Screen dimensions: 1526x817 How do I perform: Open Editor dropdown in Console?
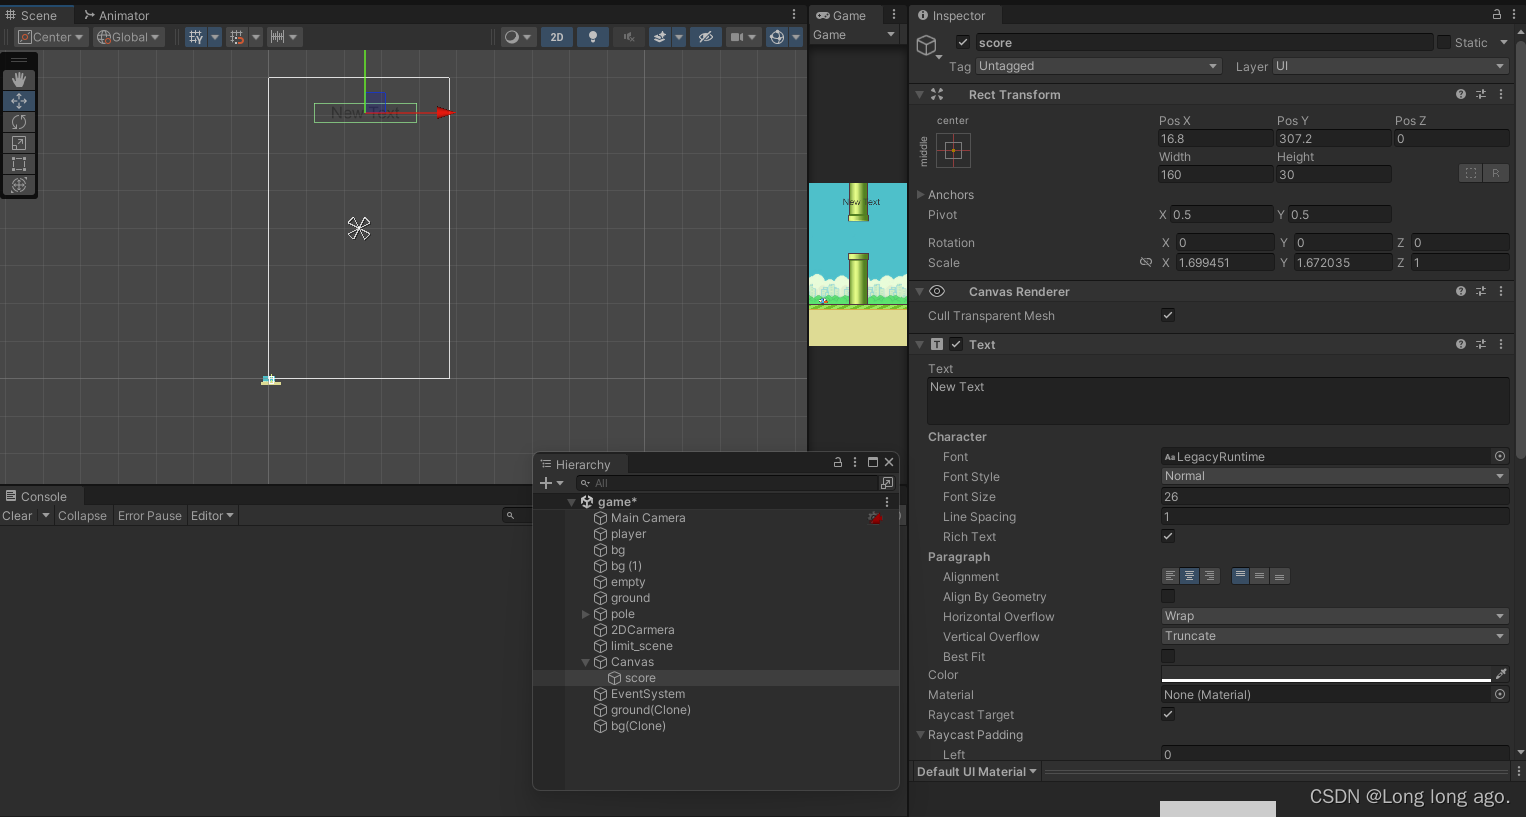(212, 516)
